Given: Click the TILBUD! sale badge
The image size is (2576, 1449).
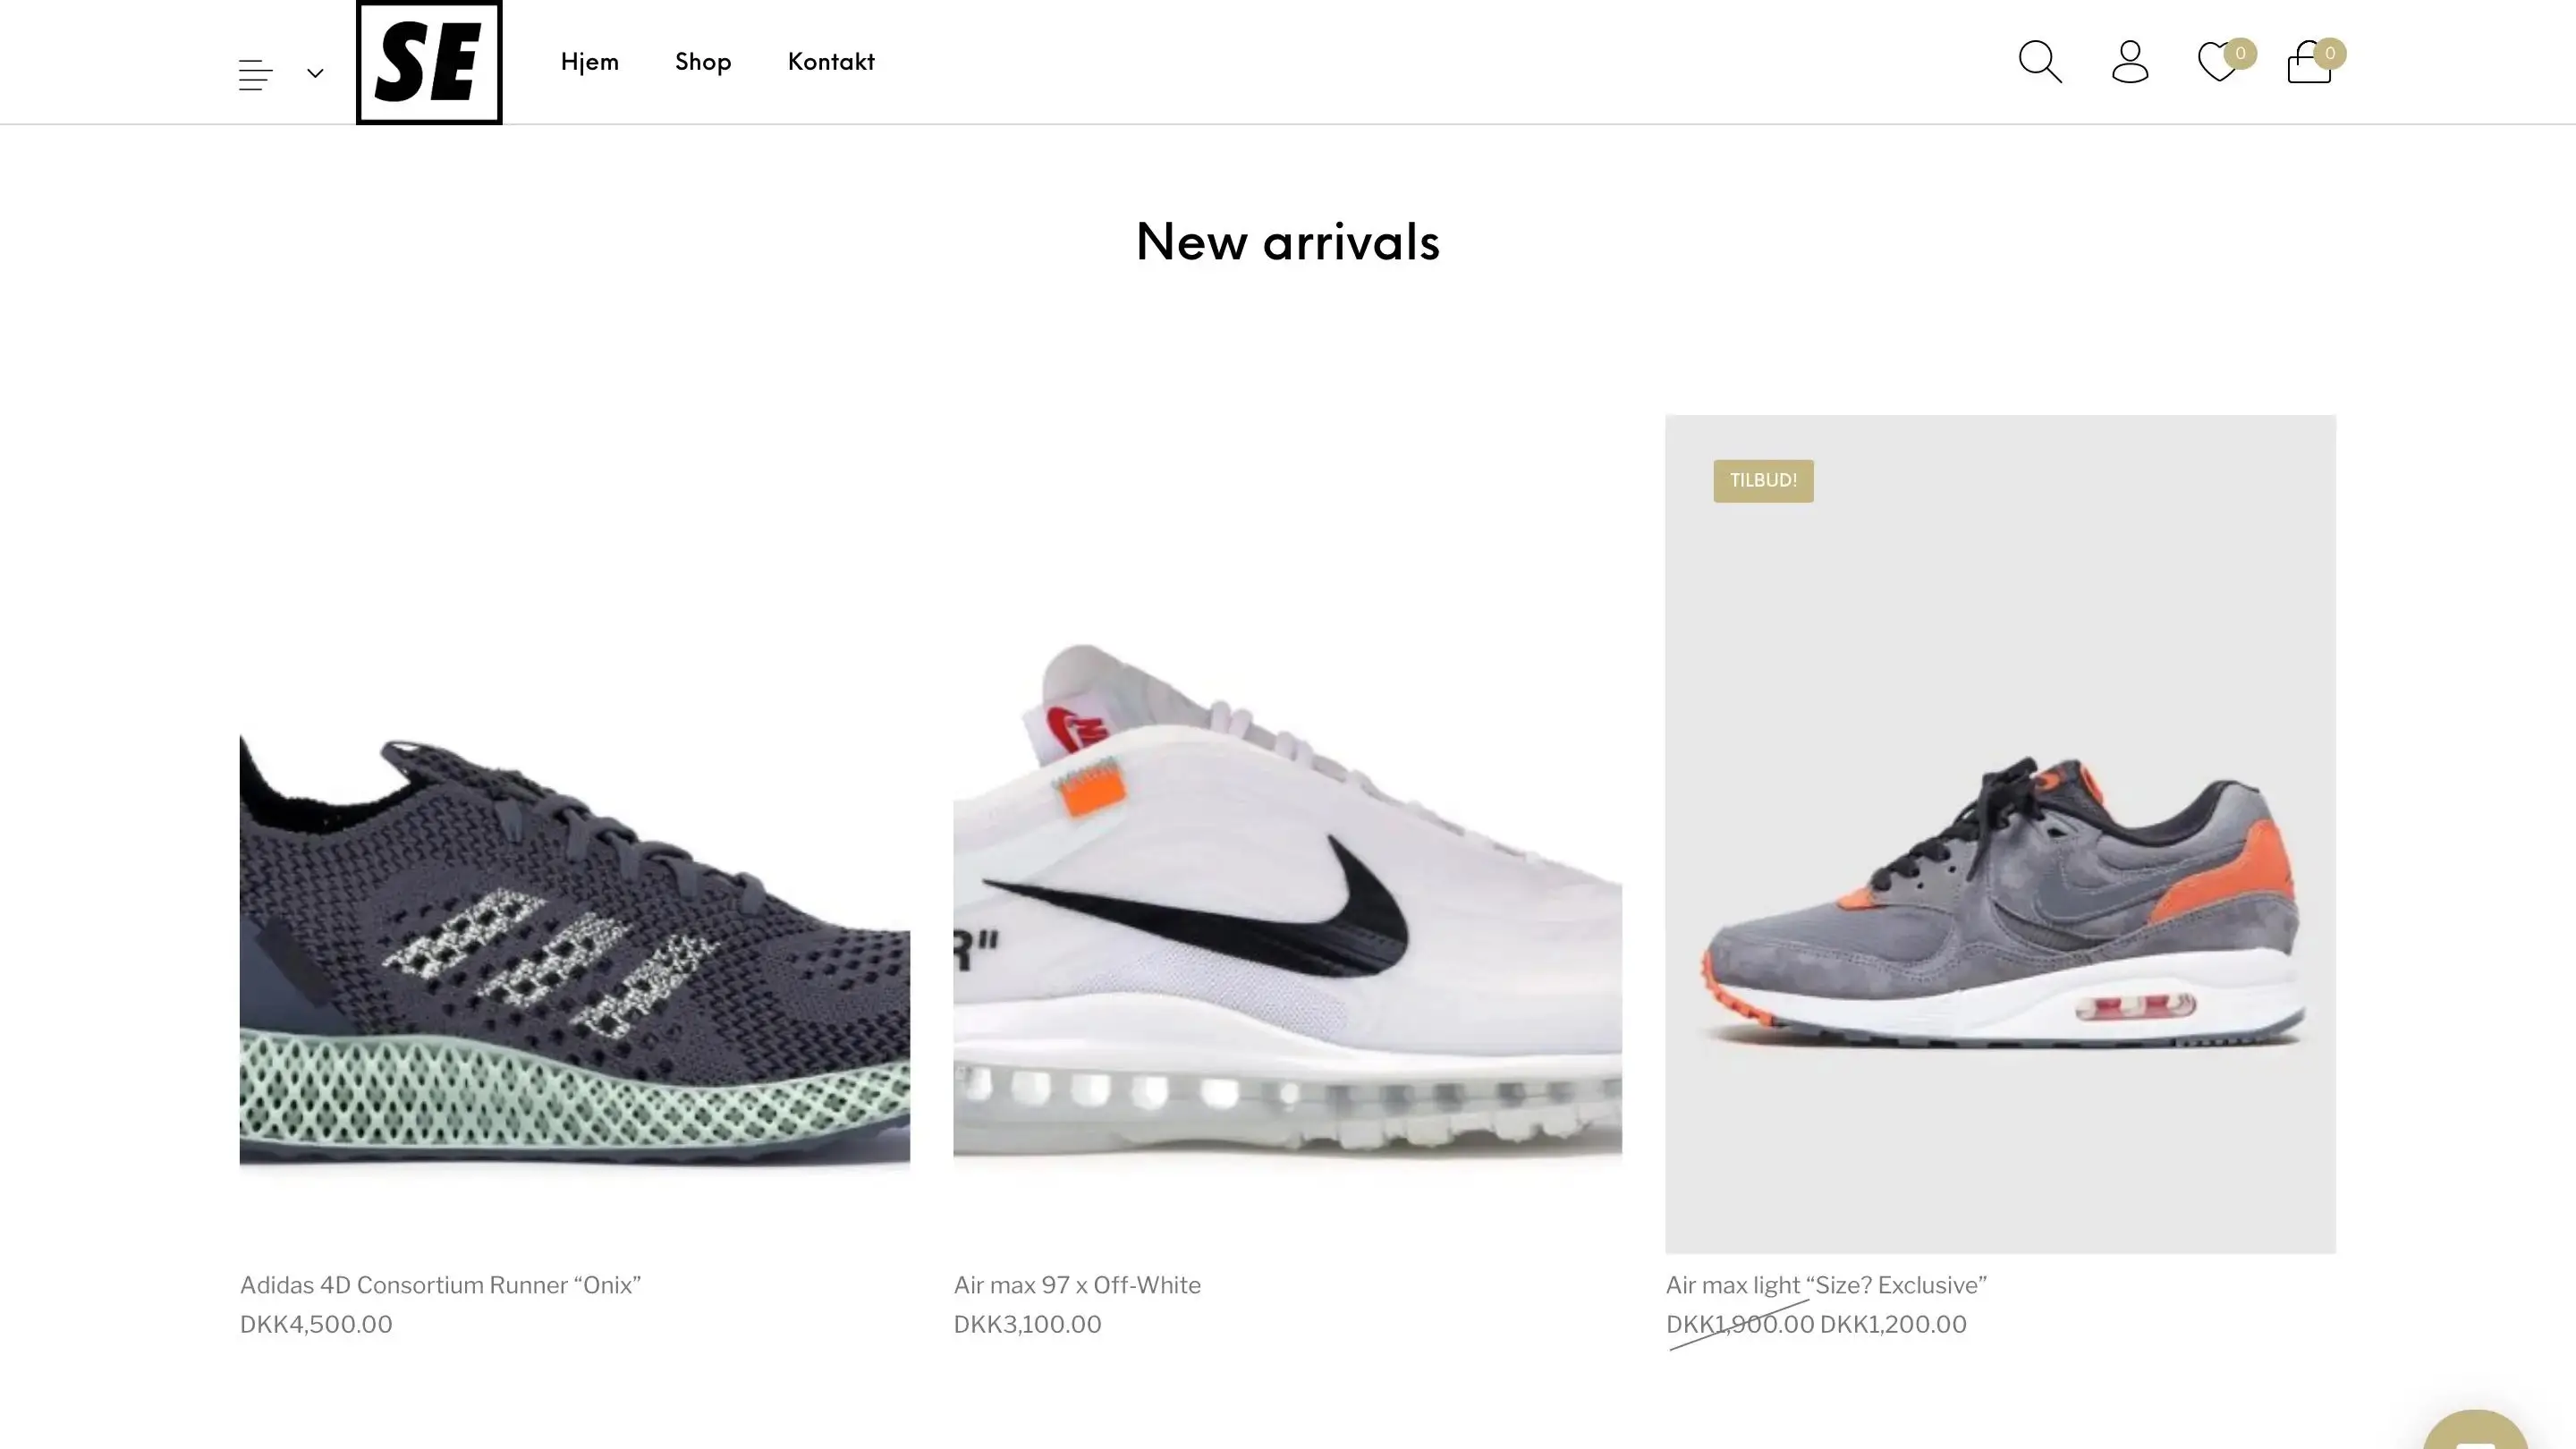Looking at the screenshot, I should point(1763,481).
